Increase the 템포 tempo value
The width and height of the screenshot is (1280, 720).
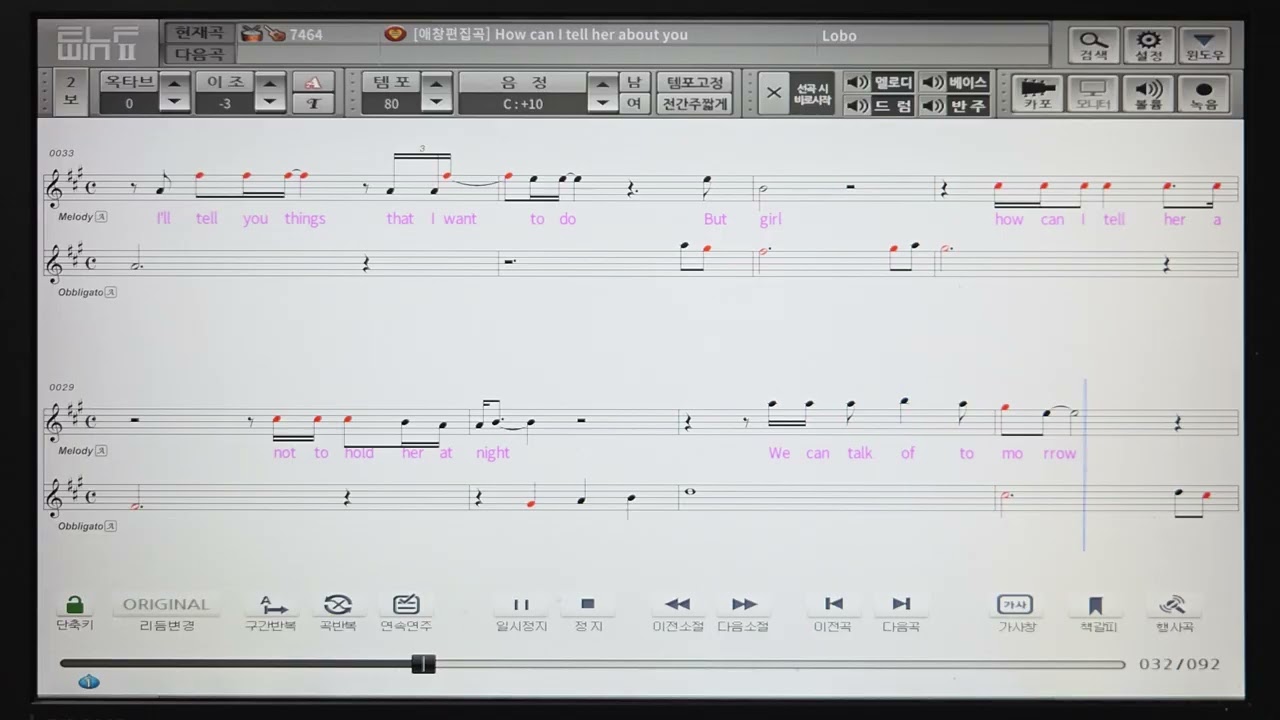click(x=436, y=82)
